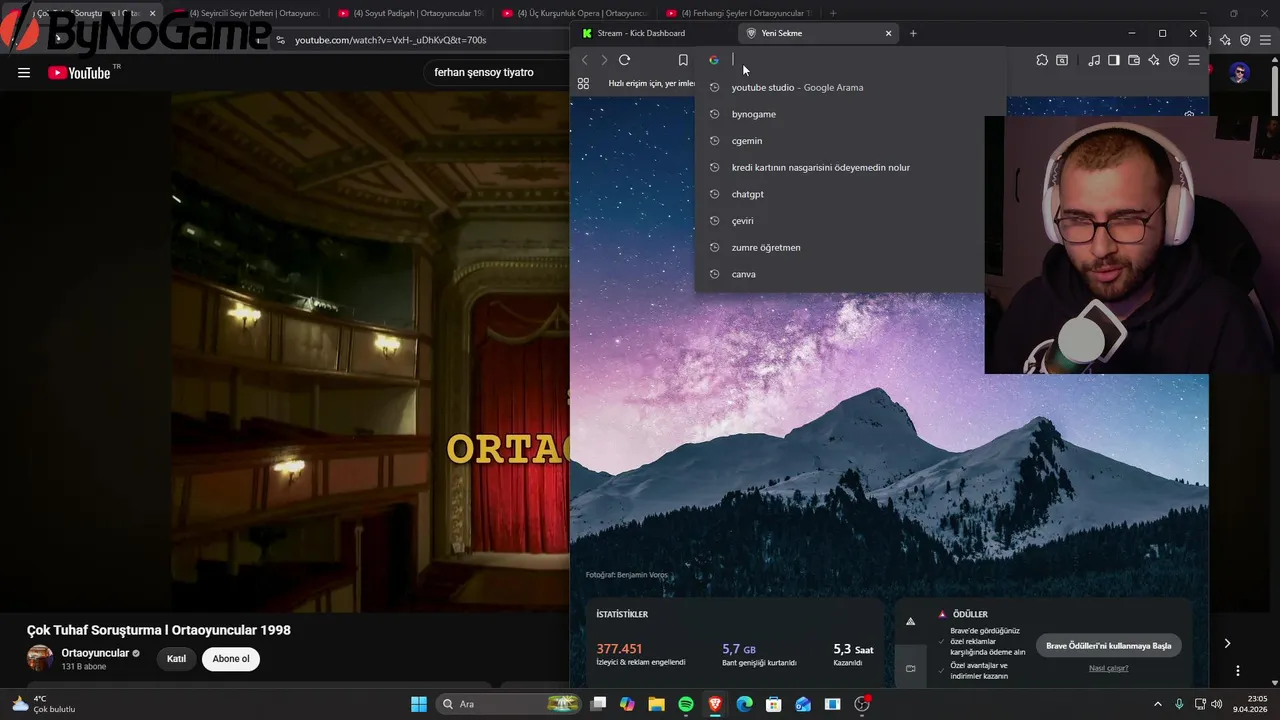Viewport: 1280px width, 720px height.
Task: Toggle the Brave sidebar panel icon
Action: point(1114,60)
